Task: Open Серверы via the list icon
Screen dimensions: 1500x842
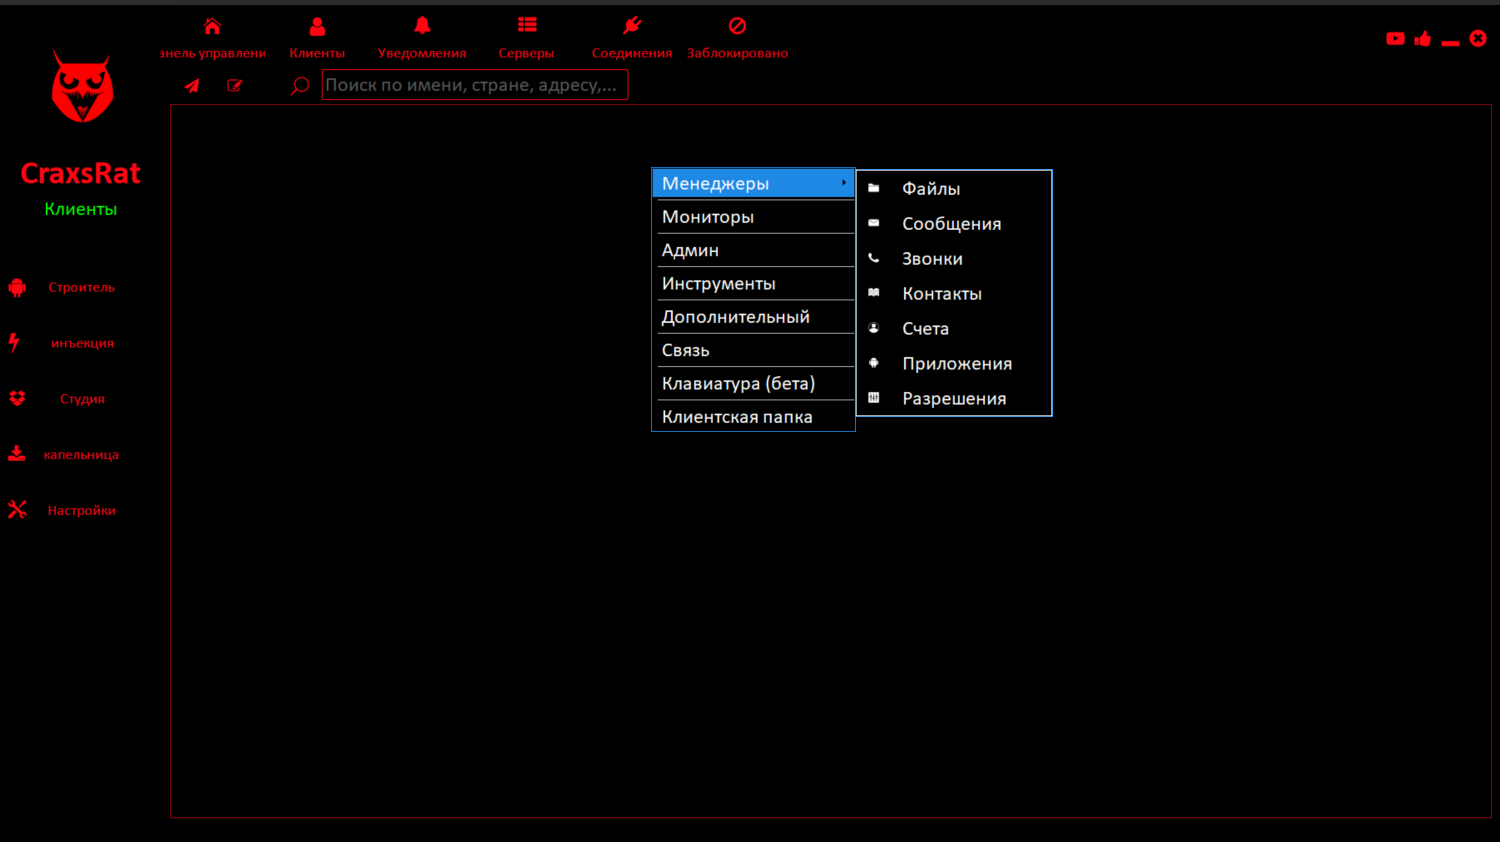Action: 527,24
